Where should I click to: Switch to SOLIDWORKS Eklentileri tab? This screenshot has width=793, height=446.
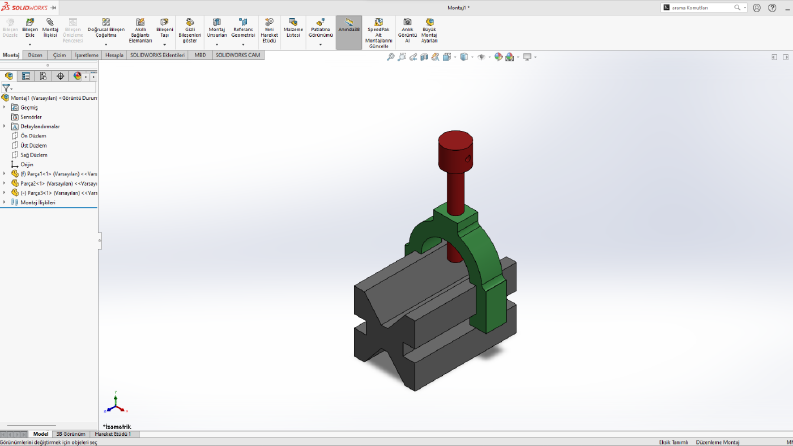tap(157, 55)
